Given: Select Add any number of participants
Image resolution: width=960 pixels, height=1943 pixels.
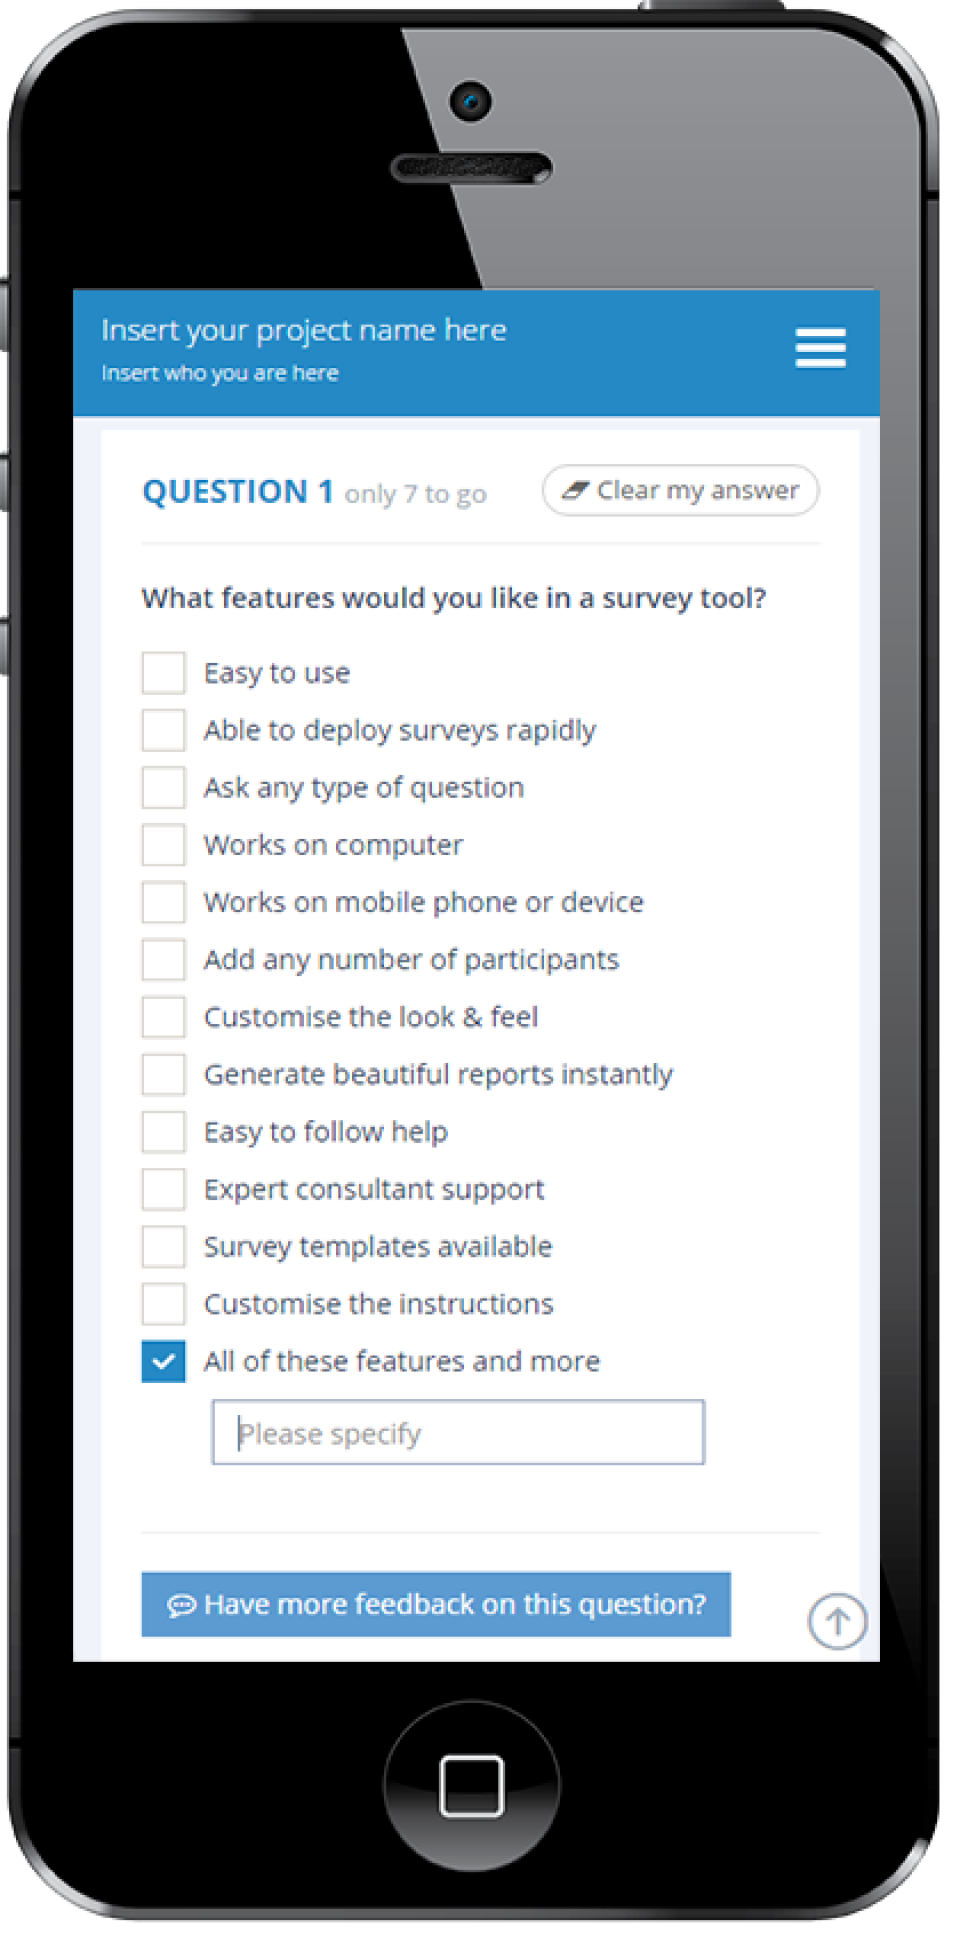Looking at the screenshot, I should point(163,959).
